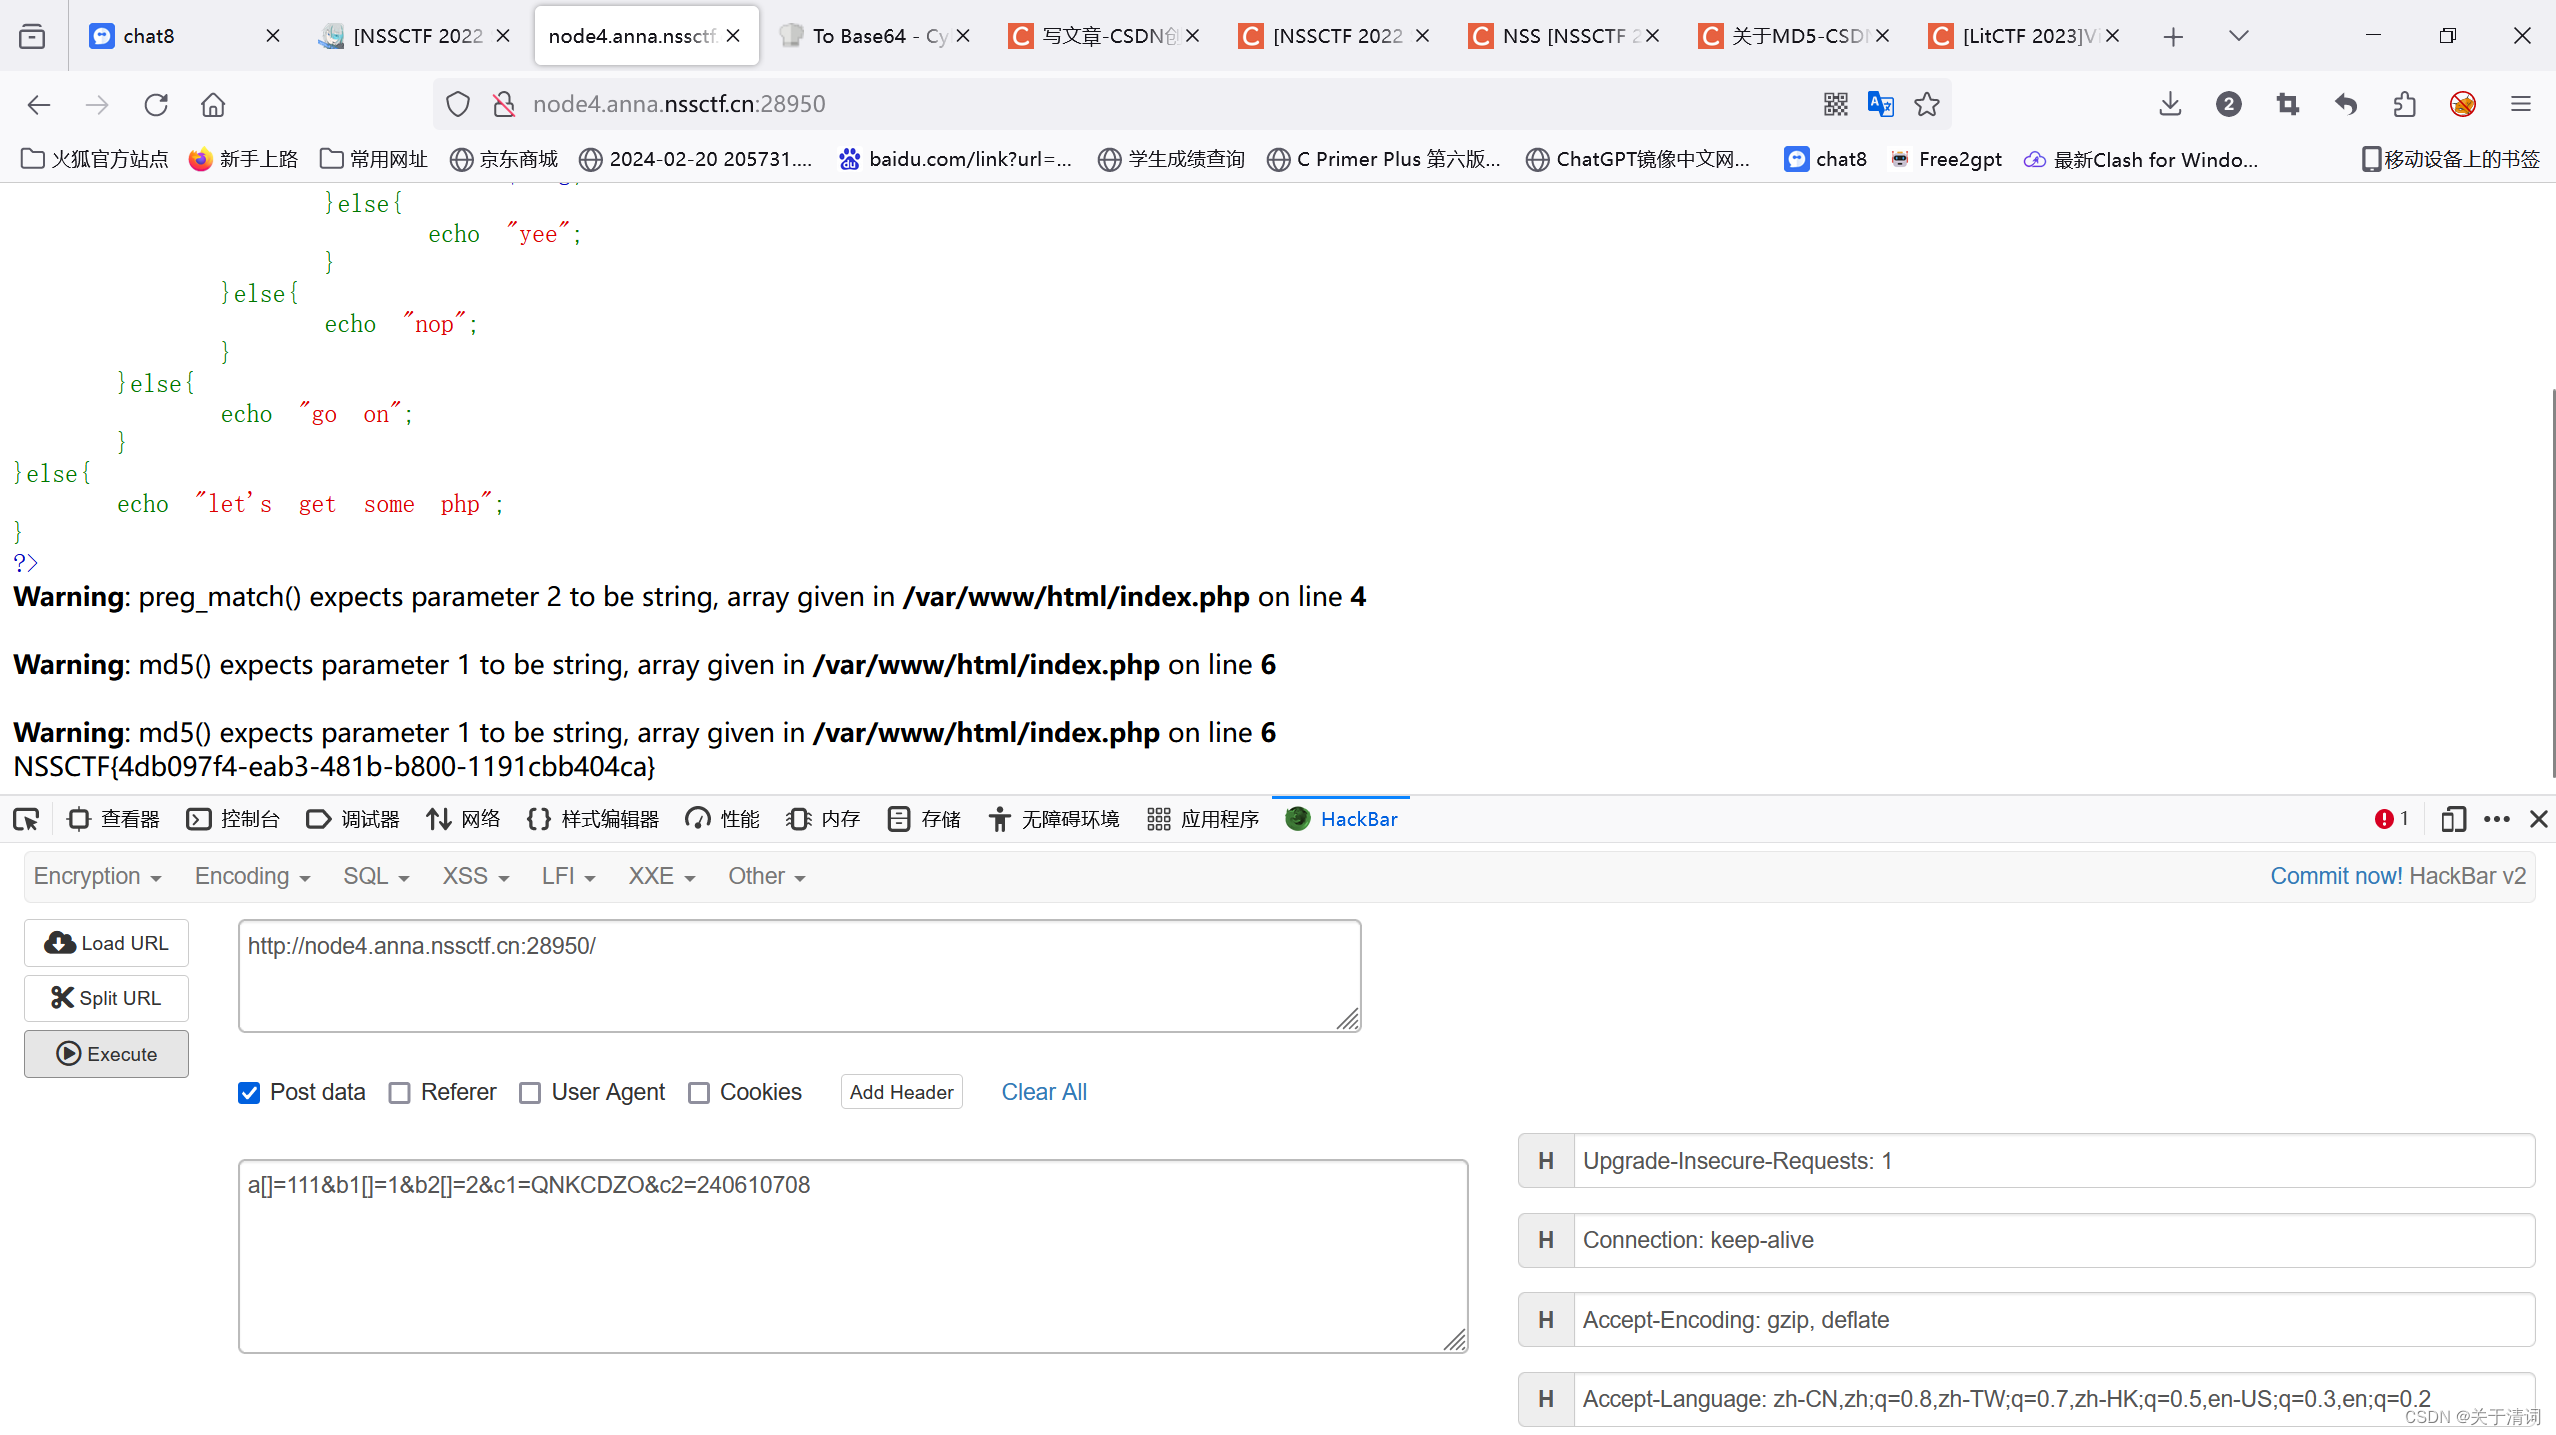Open the extensions puzzle icon

point(2404,104)
